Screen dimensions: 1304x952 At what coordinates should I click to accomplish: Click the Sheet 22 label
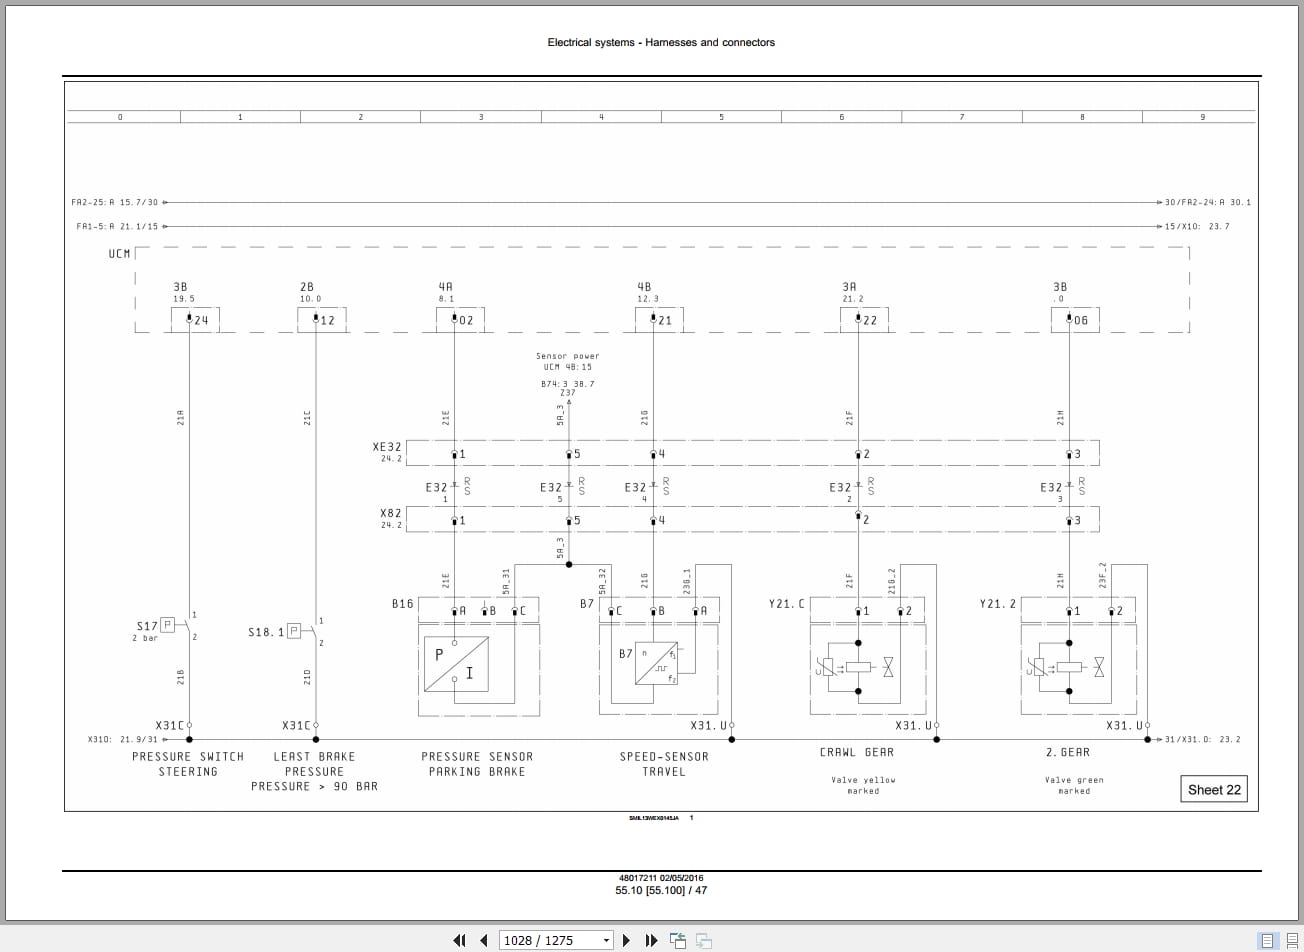pyautogui.click(x=1214, y=789)
